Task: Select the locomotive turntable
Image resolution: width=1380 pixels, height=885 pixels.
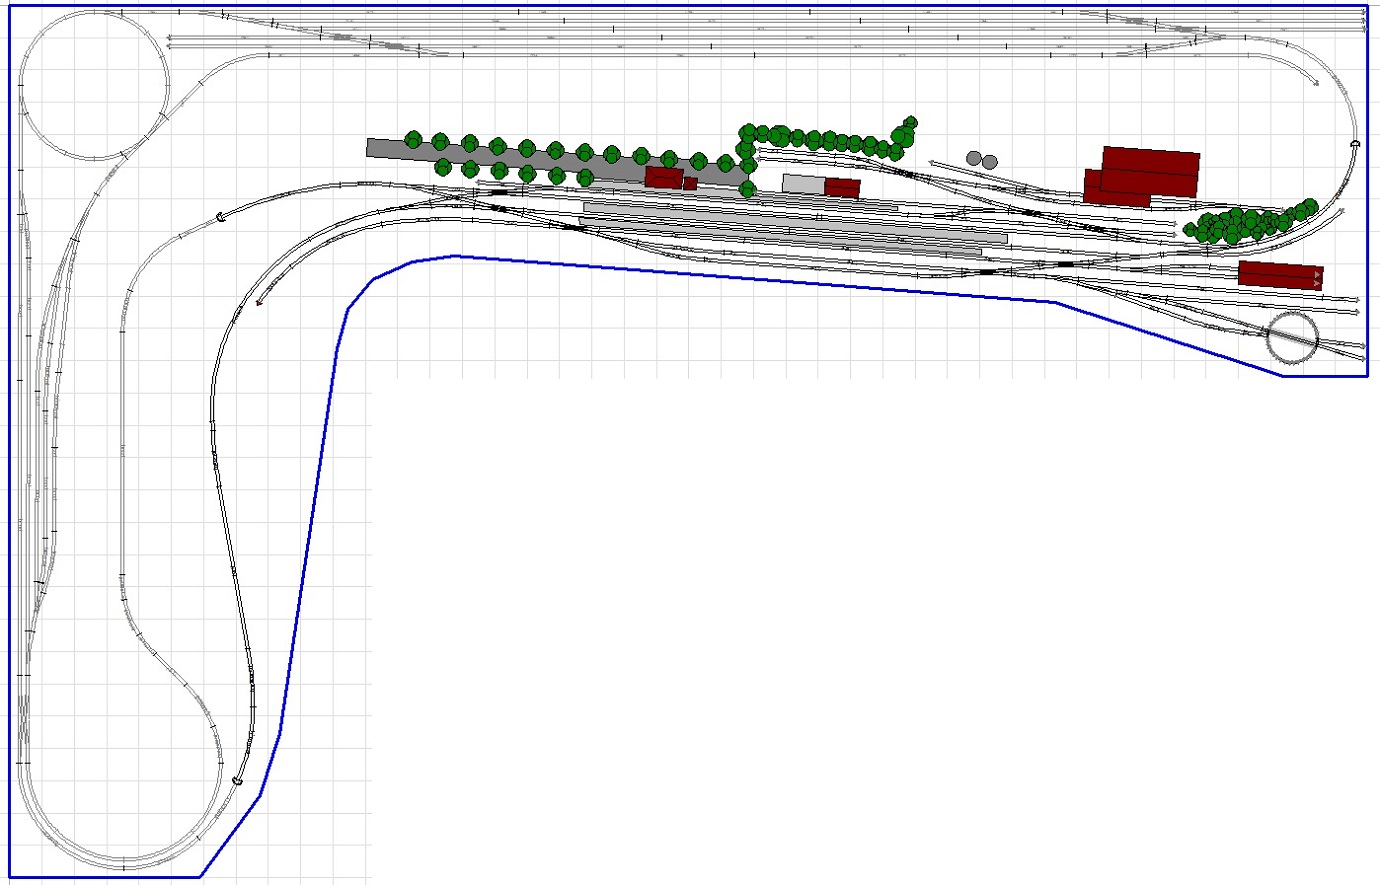Action: 1291,338
